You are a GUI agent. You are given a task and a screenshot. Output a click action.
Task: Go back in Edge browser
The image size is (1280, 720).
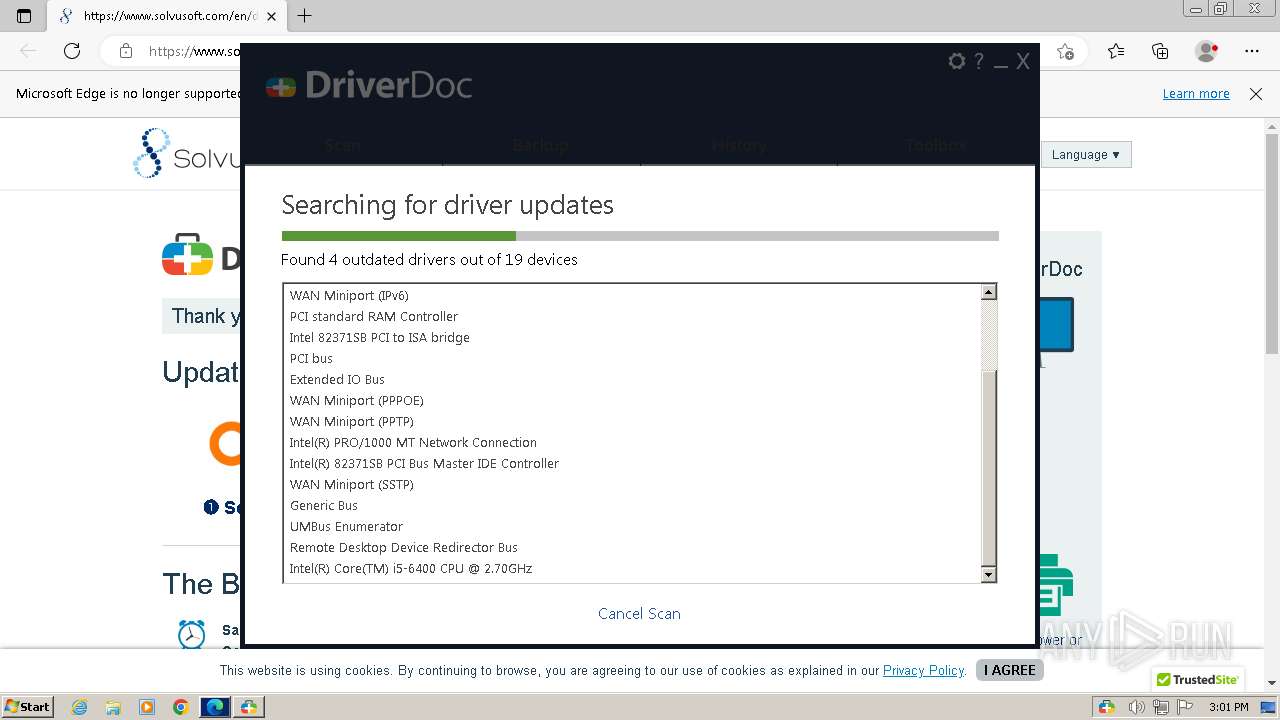pyautogui.click(x=28, y=51)
